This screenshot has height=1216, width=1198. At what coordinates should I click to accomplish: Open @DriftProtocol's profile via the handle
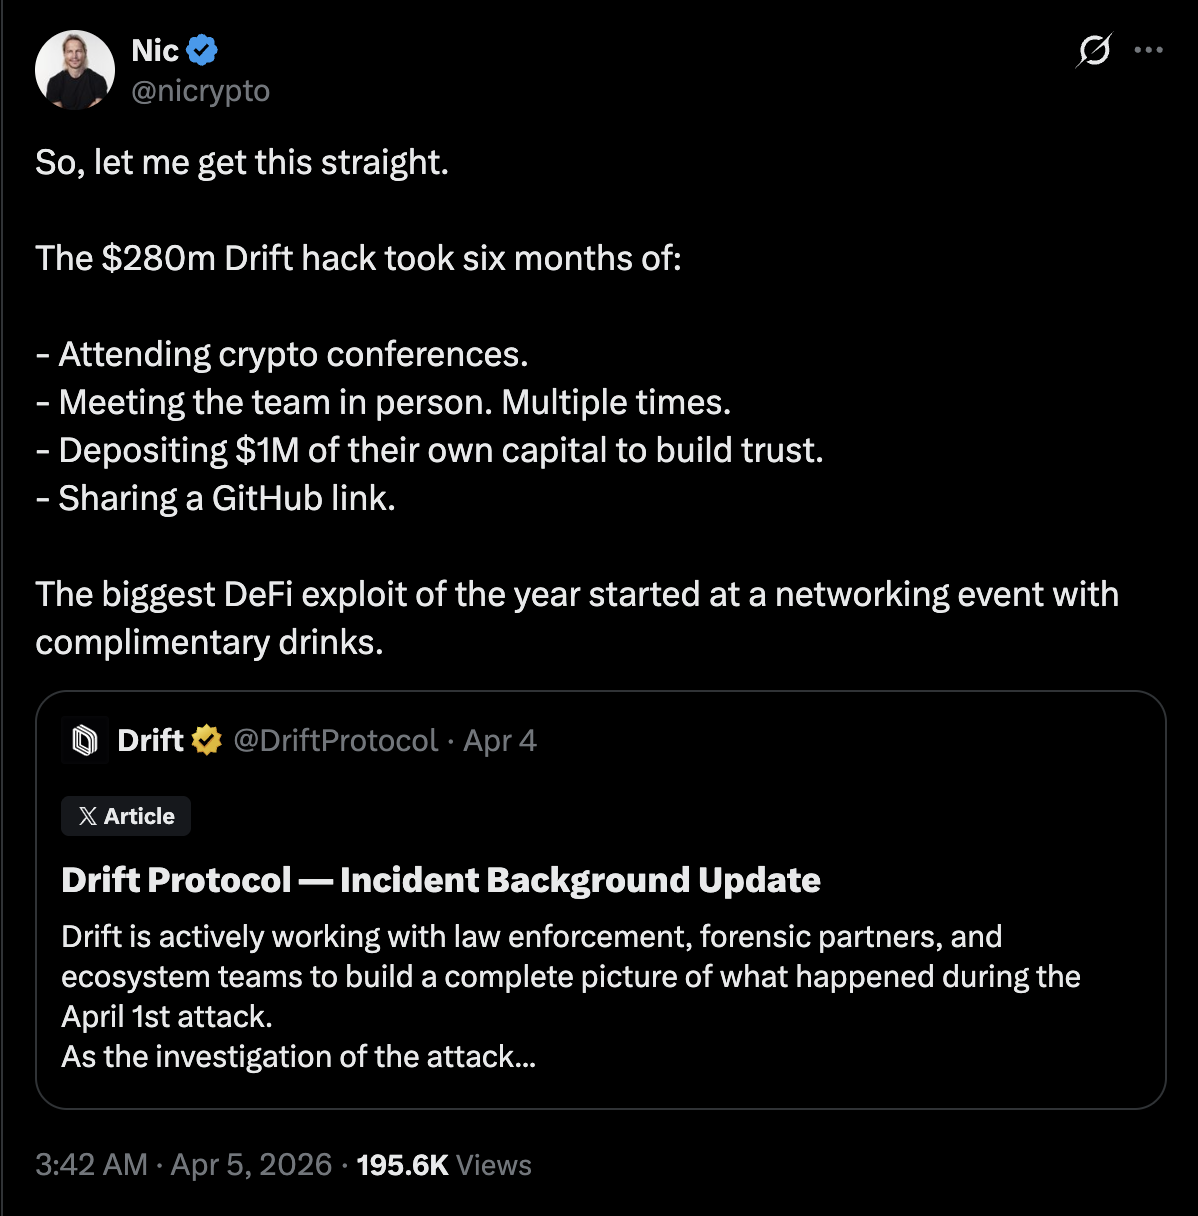pyautogui.click(x=335, y=741)
